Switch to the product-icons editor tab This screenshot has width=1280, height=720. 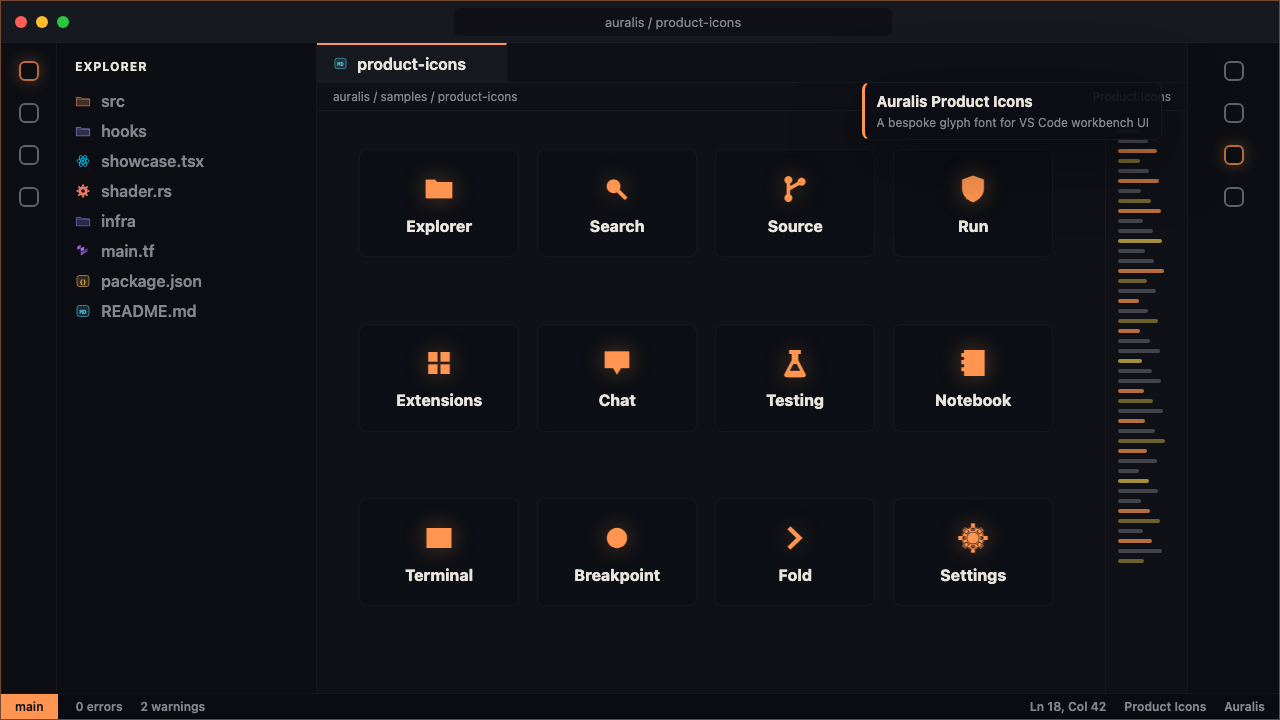coord(411,64)
